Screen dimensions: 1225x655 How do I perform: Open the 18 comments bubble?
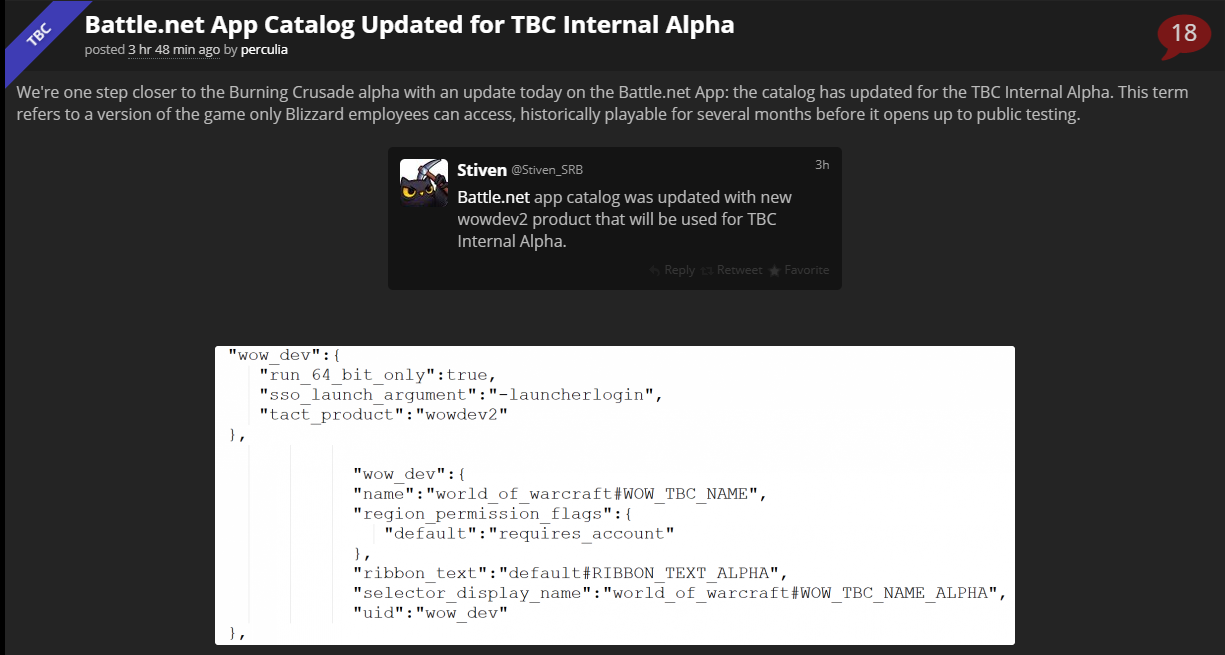pos(1183,35)
